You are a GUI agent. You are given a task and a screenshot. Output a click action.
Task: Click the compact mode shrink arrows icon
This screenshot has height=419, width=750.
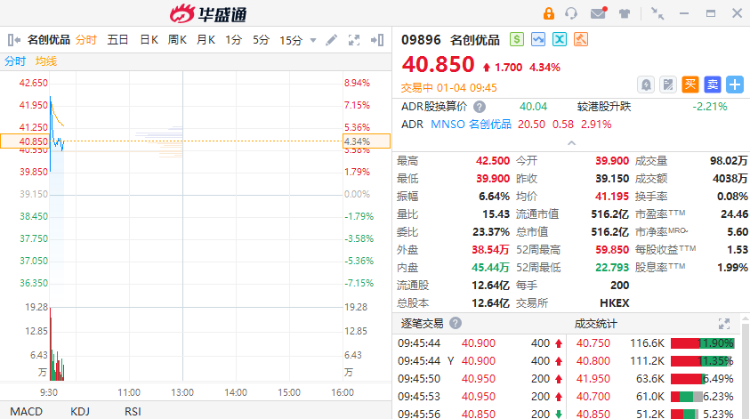tap(658, 13)
